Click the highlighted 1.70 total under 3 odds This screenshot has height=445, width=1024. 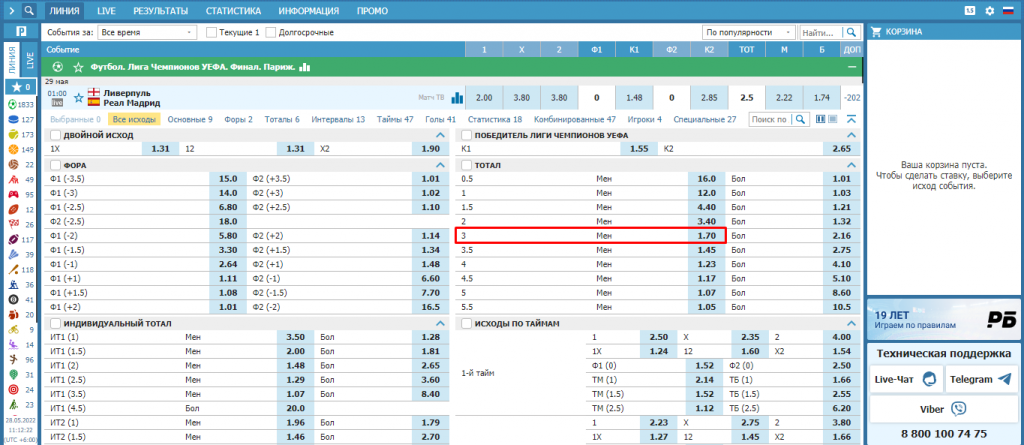705,236
